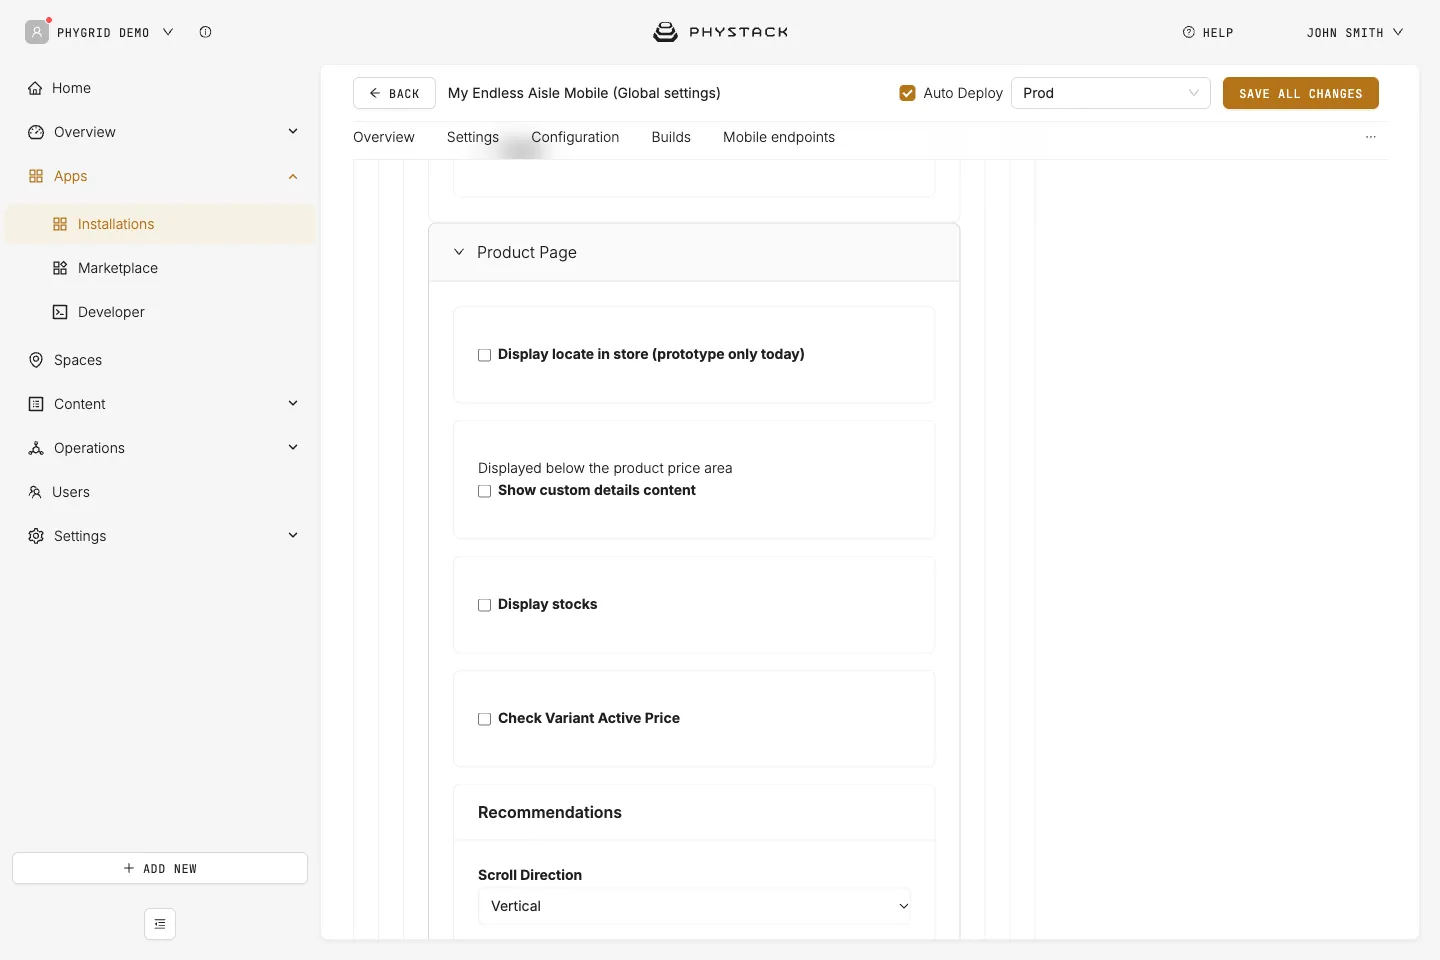The height and width of the screenshot is (960, 1440).
Task: Open the Prod environment dropdown
Action: (1111, 93)
